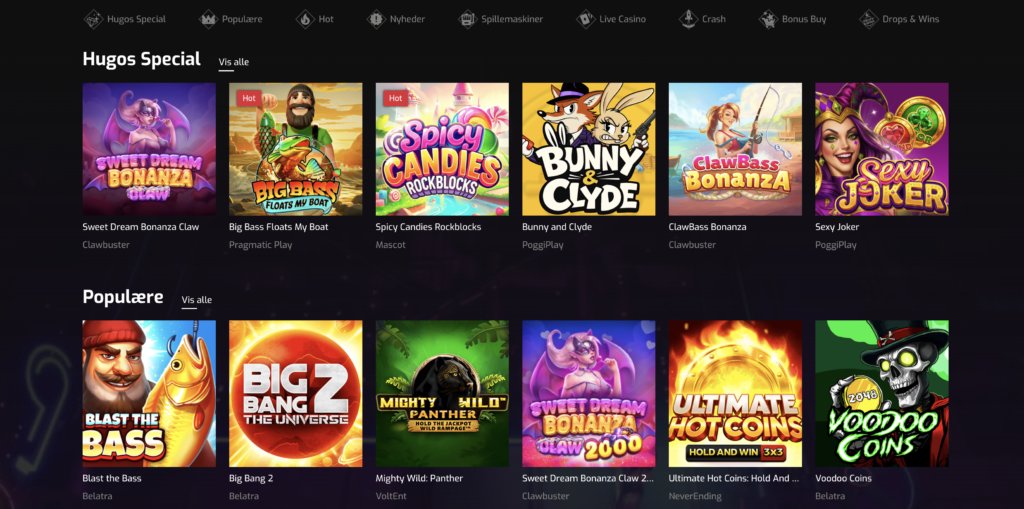Screen dimensions: 1024x509
Task: Click provider 'Clawbuster' under ClawBass Bonanza
Action: pyautogui.click(x=692, y=245)
